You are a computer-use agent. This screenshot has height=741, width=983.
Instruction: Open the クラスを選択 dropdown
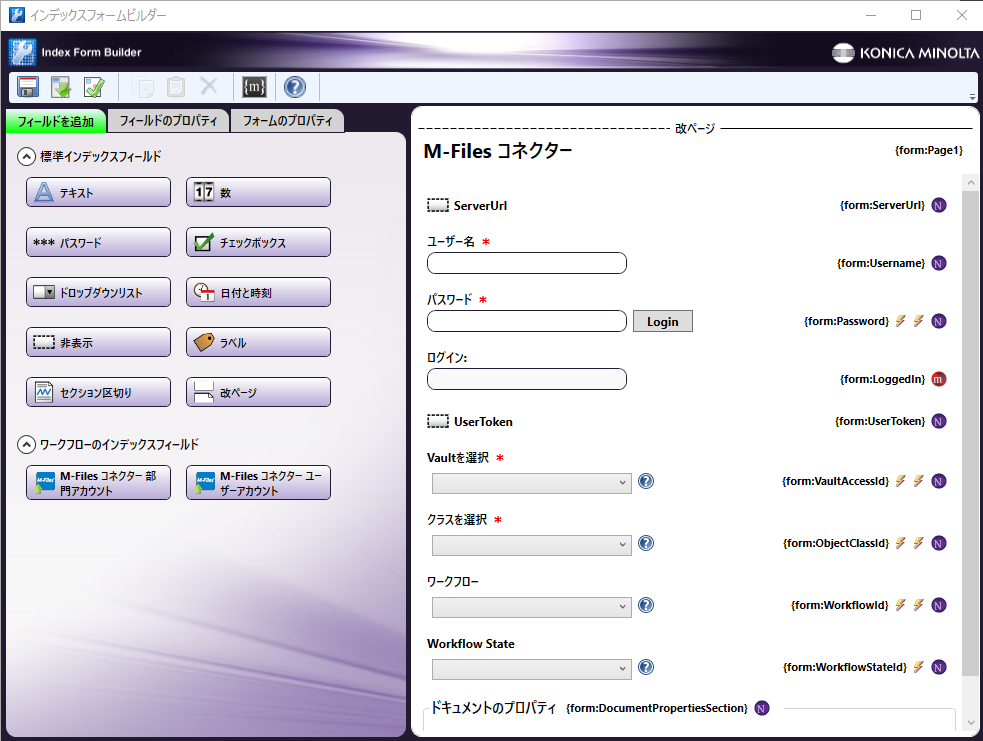[x=532, y=545]
